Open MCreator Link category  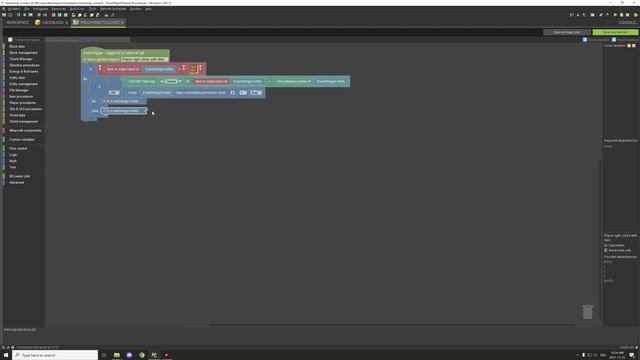tap(20, 176)
